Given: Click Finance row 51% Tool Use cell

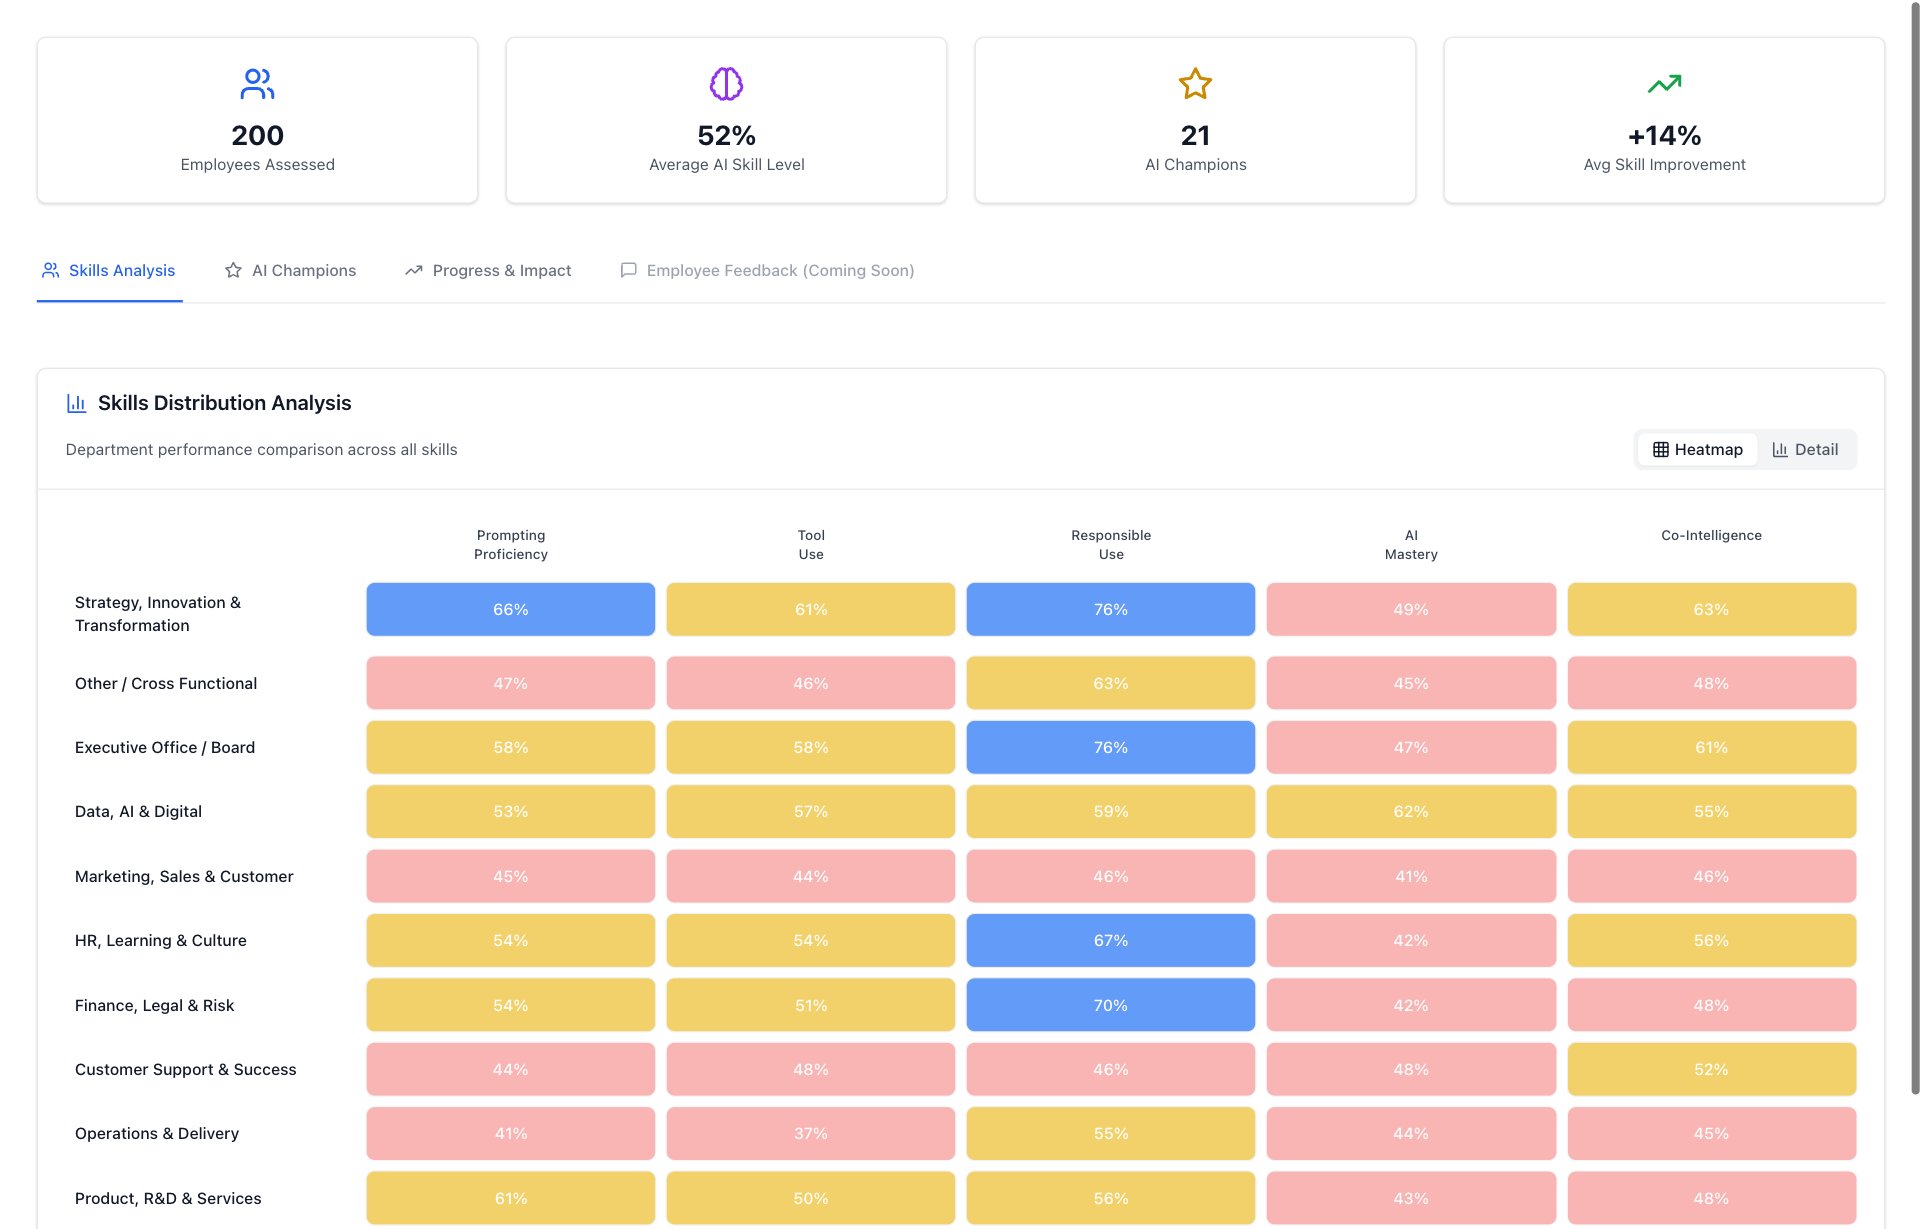Looking at the screenshot, I should coord(811,1005).
